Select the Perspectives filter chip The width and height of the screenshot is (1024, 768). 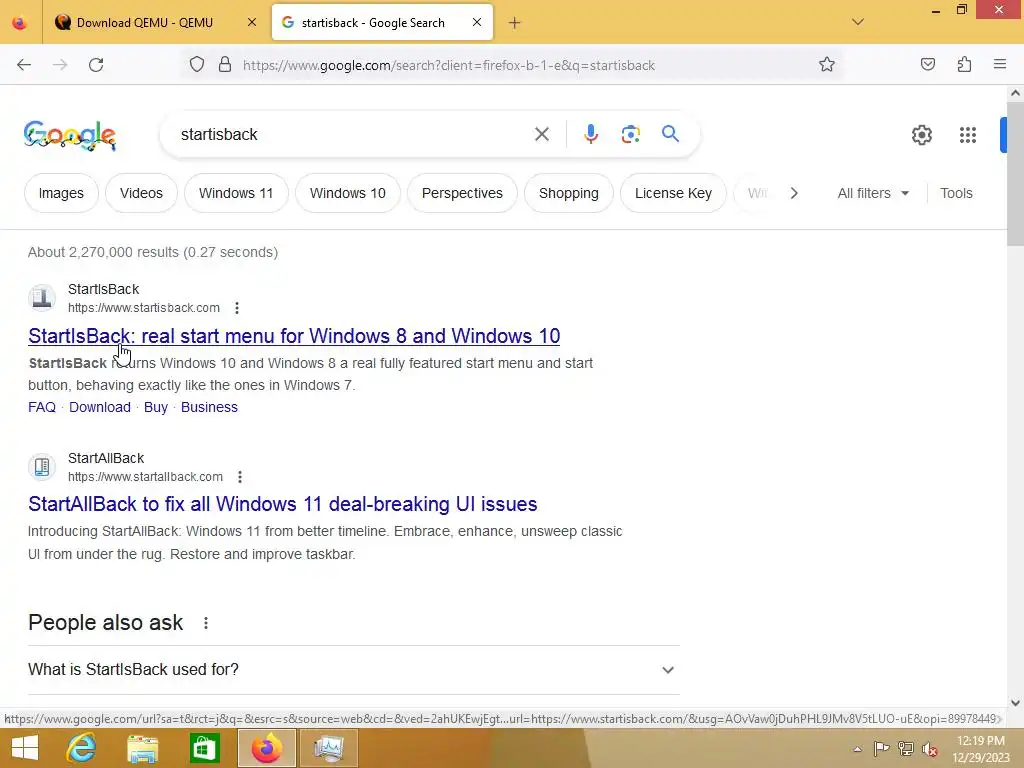coord(462,193)
